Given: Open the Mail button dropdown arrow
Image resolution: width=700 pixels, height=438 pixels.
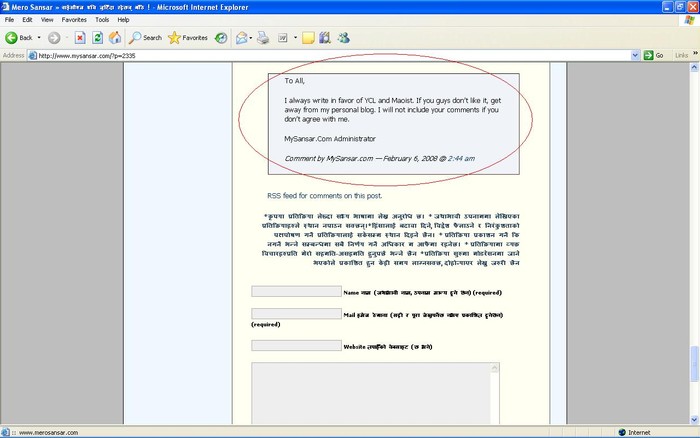Looking at the screenshot, I should point(252,37).
